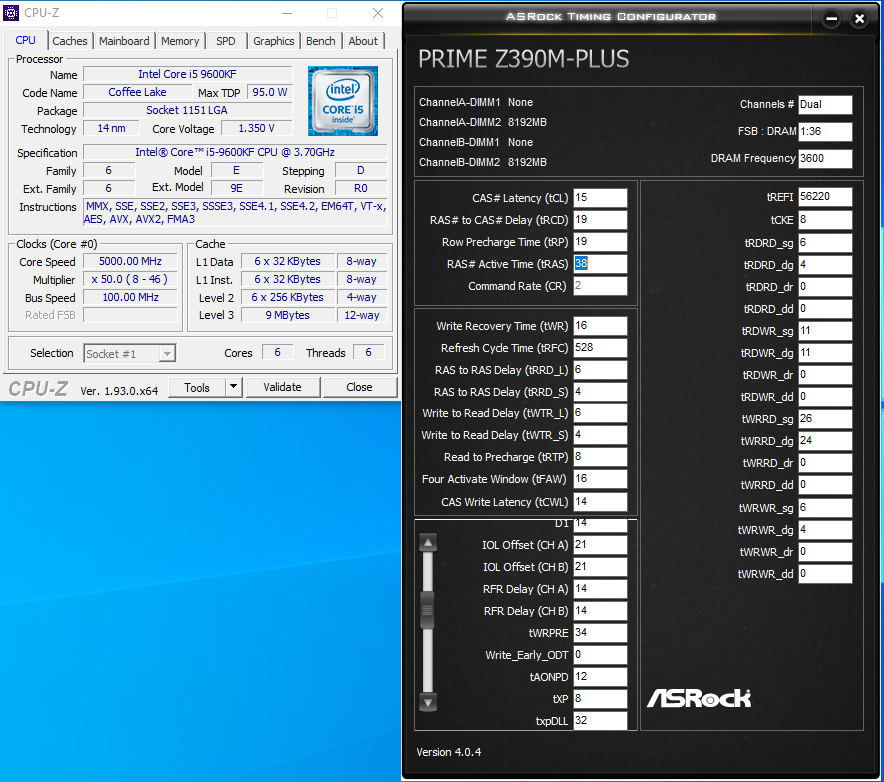
Task: Click the tWRRD_dg value field
Action: [825, 441]
